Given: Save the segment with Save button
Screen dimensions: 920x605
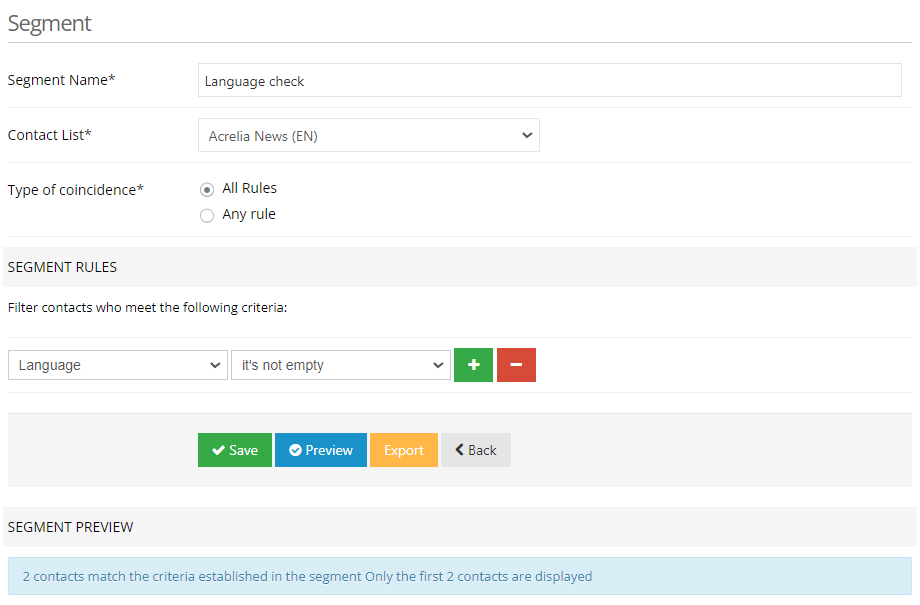Looking at the screenshot, I should 235,450.
